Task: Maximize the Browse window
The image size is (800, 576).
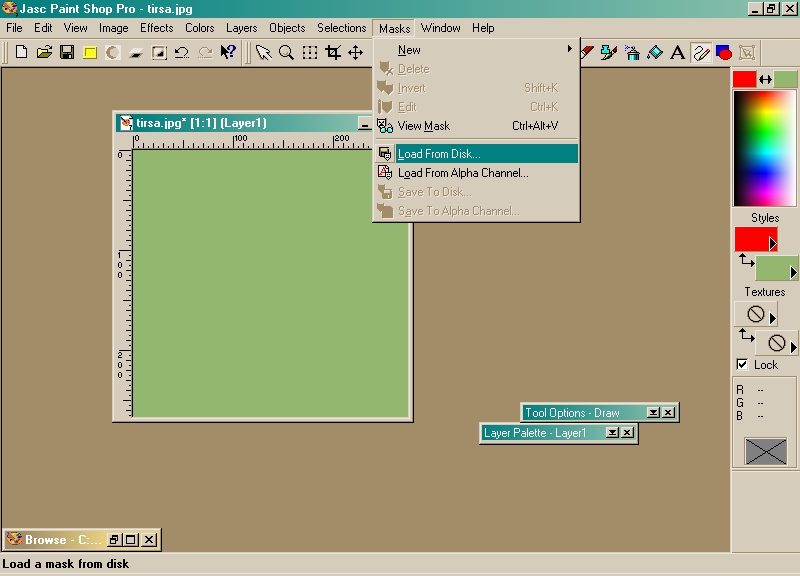Action: pos(131,539)
